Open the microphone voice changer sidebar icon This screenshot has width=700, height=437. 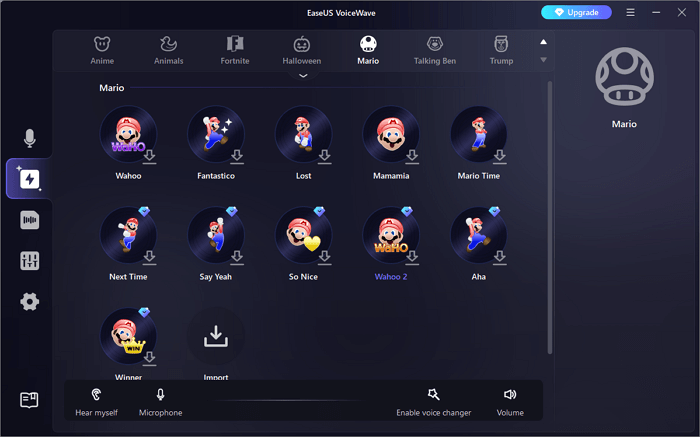[29, 138]
